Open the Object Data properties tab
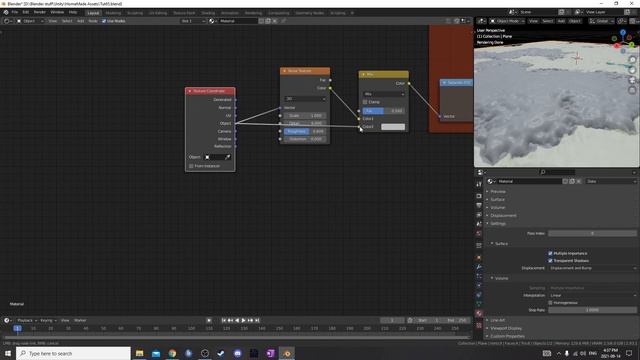Image resolution: width=640 pixels, height=360 pixels. 479,304
